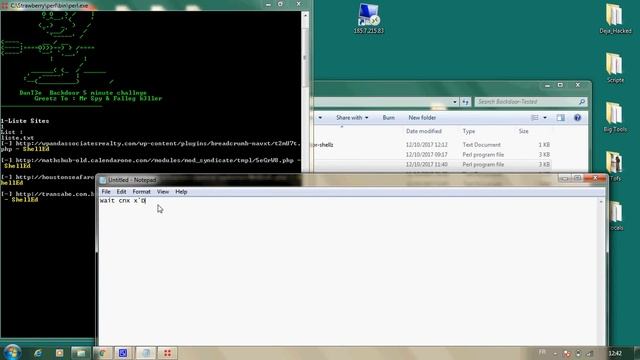Toggle the Explorer preview pane
The image size is (640, 360).
pos(560,118)
